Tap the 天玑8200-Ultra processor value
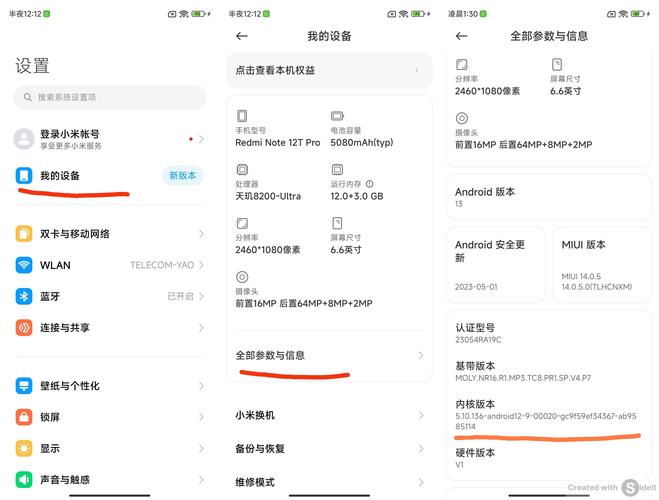The image size is (659, 500). (x=268, y=196)
